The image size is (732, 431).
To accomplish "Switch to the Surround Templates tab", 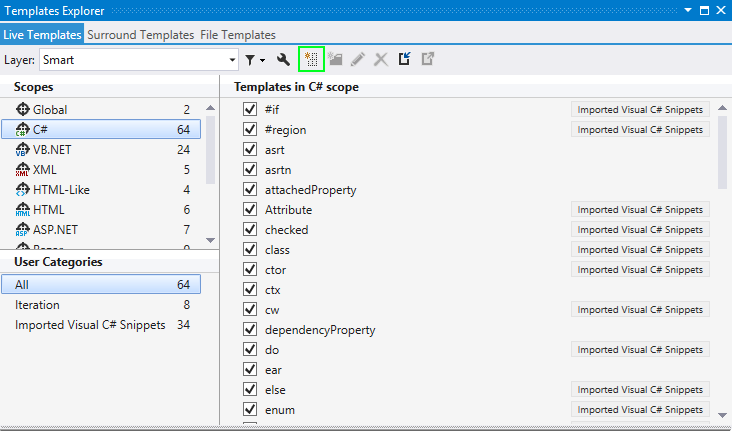I will tap(140, 34).
